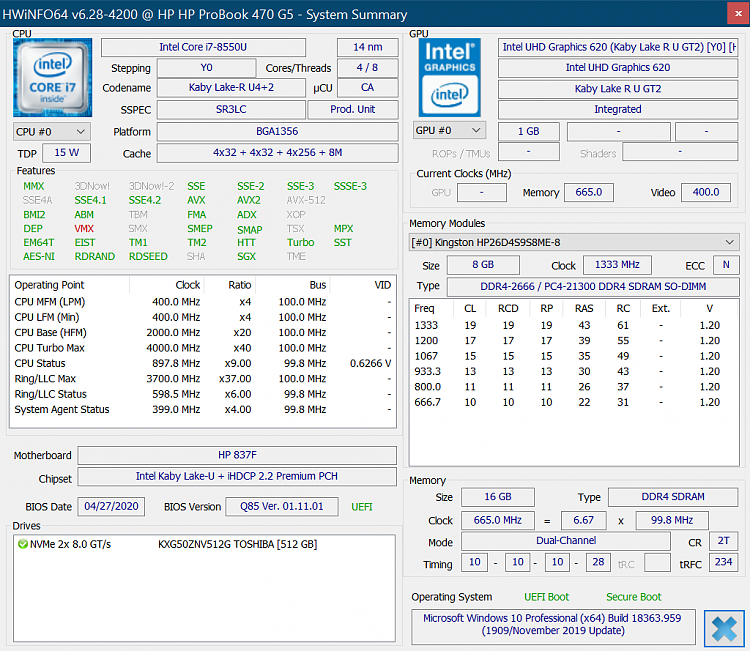Click the Cores/Threads 4 / 8 value
The image size is (750, 651).
point(367,67)
